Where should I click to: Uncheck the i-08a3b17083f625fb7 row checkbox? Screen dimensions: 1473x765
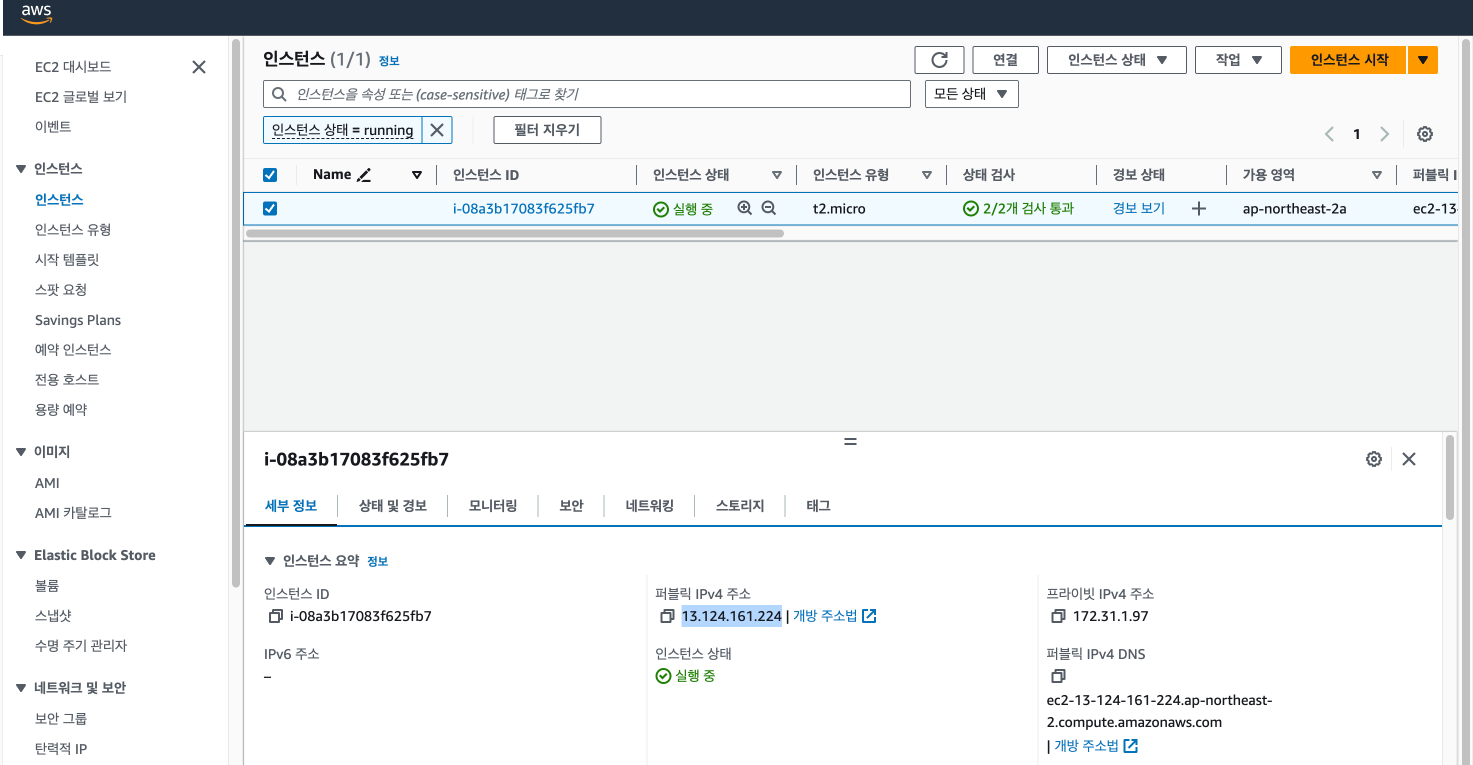point(270,209)
